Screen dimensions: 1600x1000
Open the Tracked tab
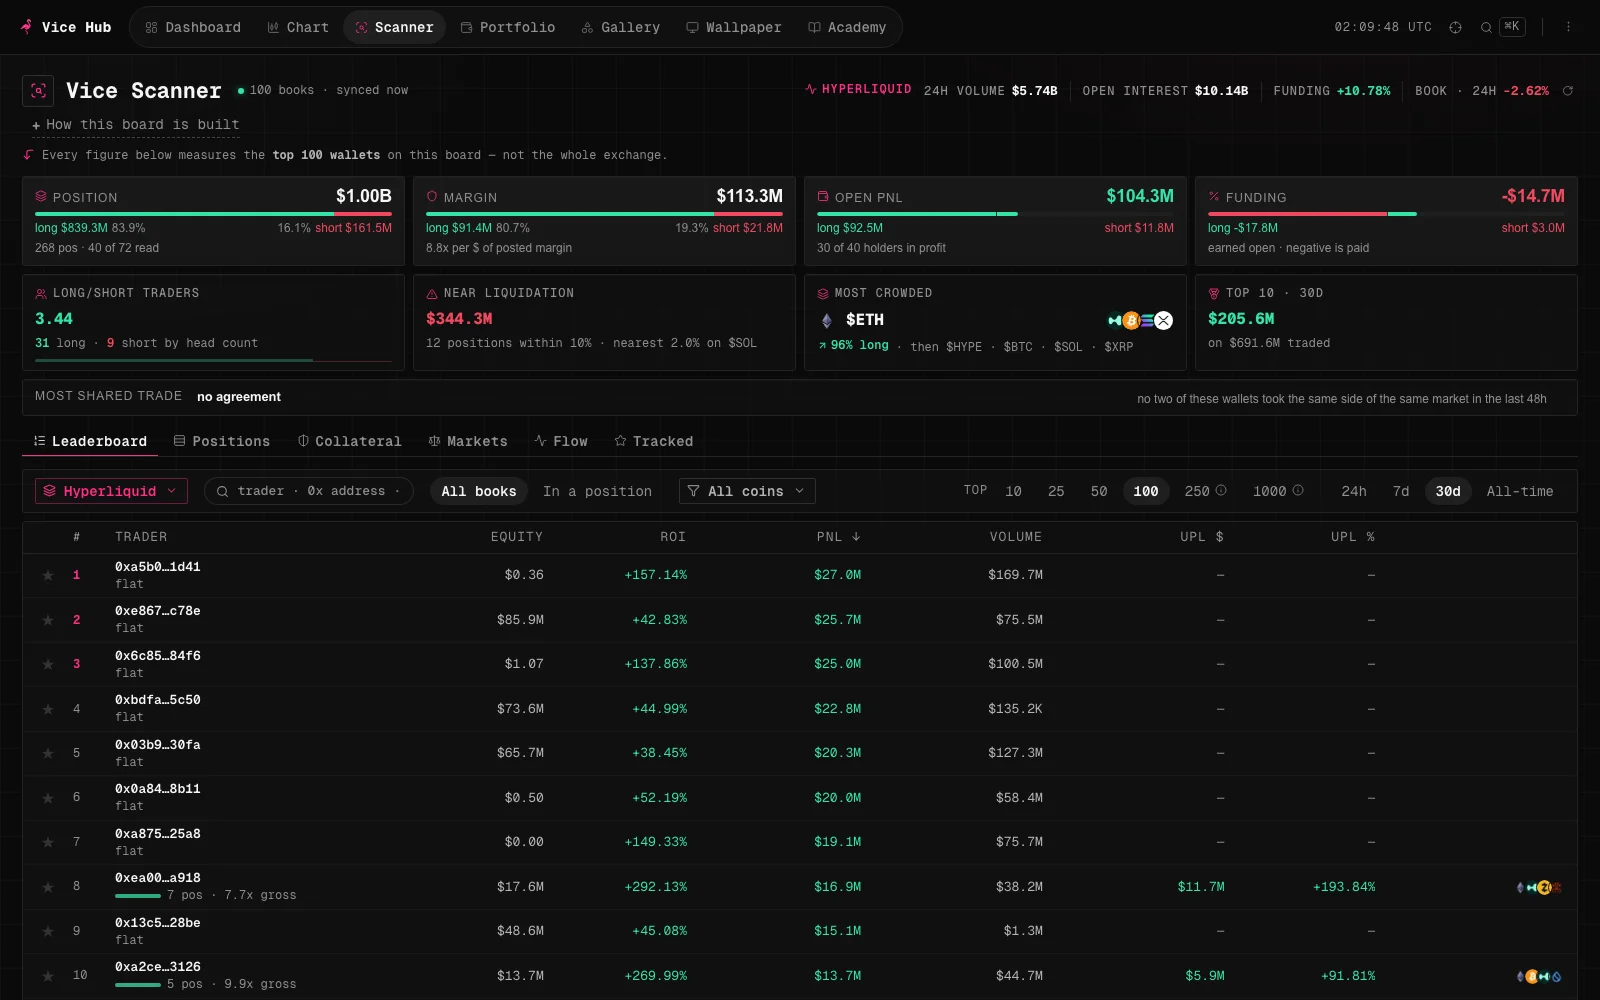click(653, 441)
